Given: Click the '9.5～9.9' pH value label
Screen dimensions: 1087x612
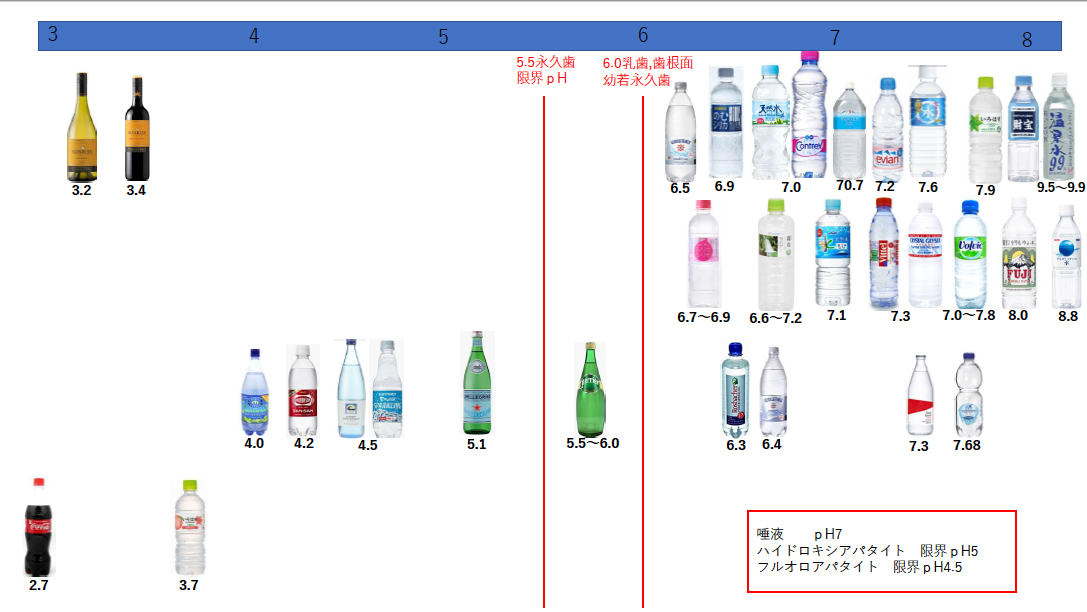Looking at the screenshot, I should click(1060, 187).
